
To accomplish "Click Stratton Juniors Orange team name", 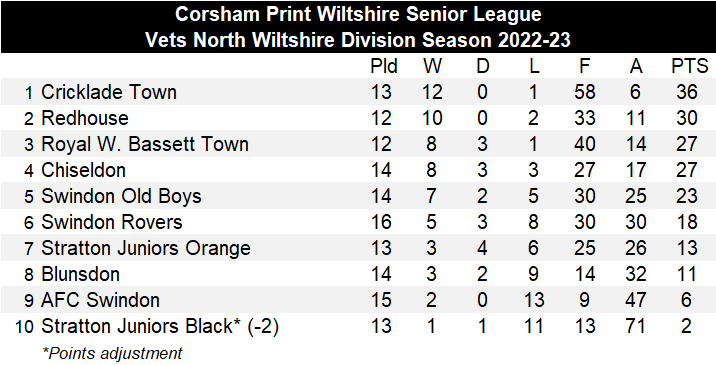I will (146, 249).
